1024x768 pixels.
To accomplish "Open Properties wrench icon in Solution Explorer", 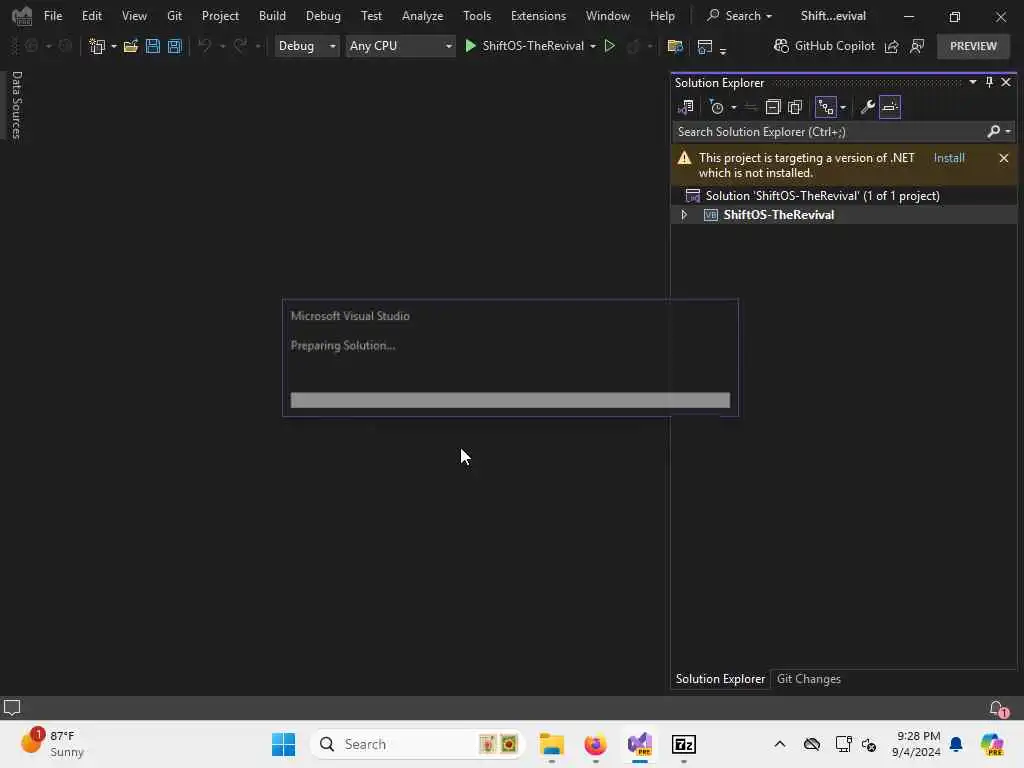I will (867, 107).
